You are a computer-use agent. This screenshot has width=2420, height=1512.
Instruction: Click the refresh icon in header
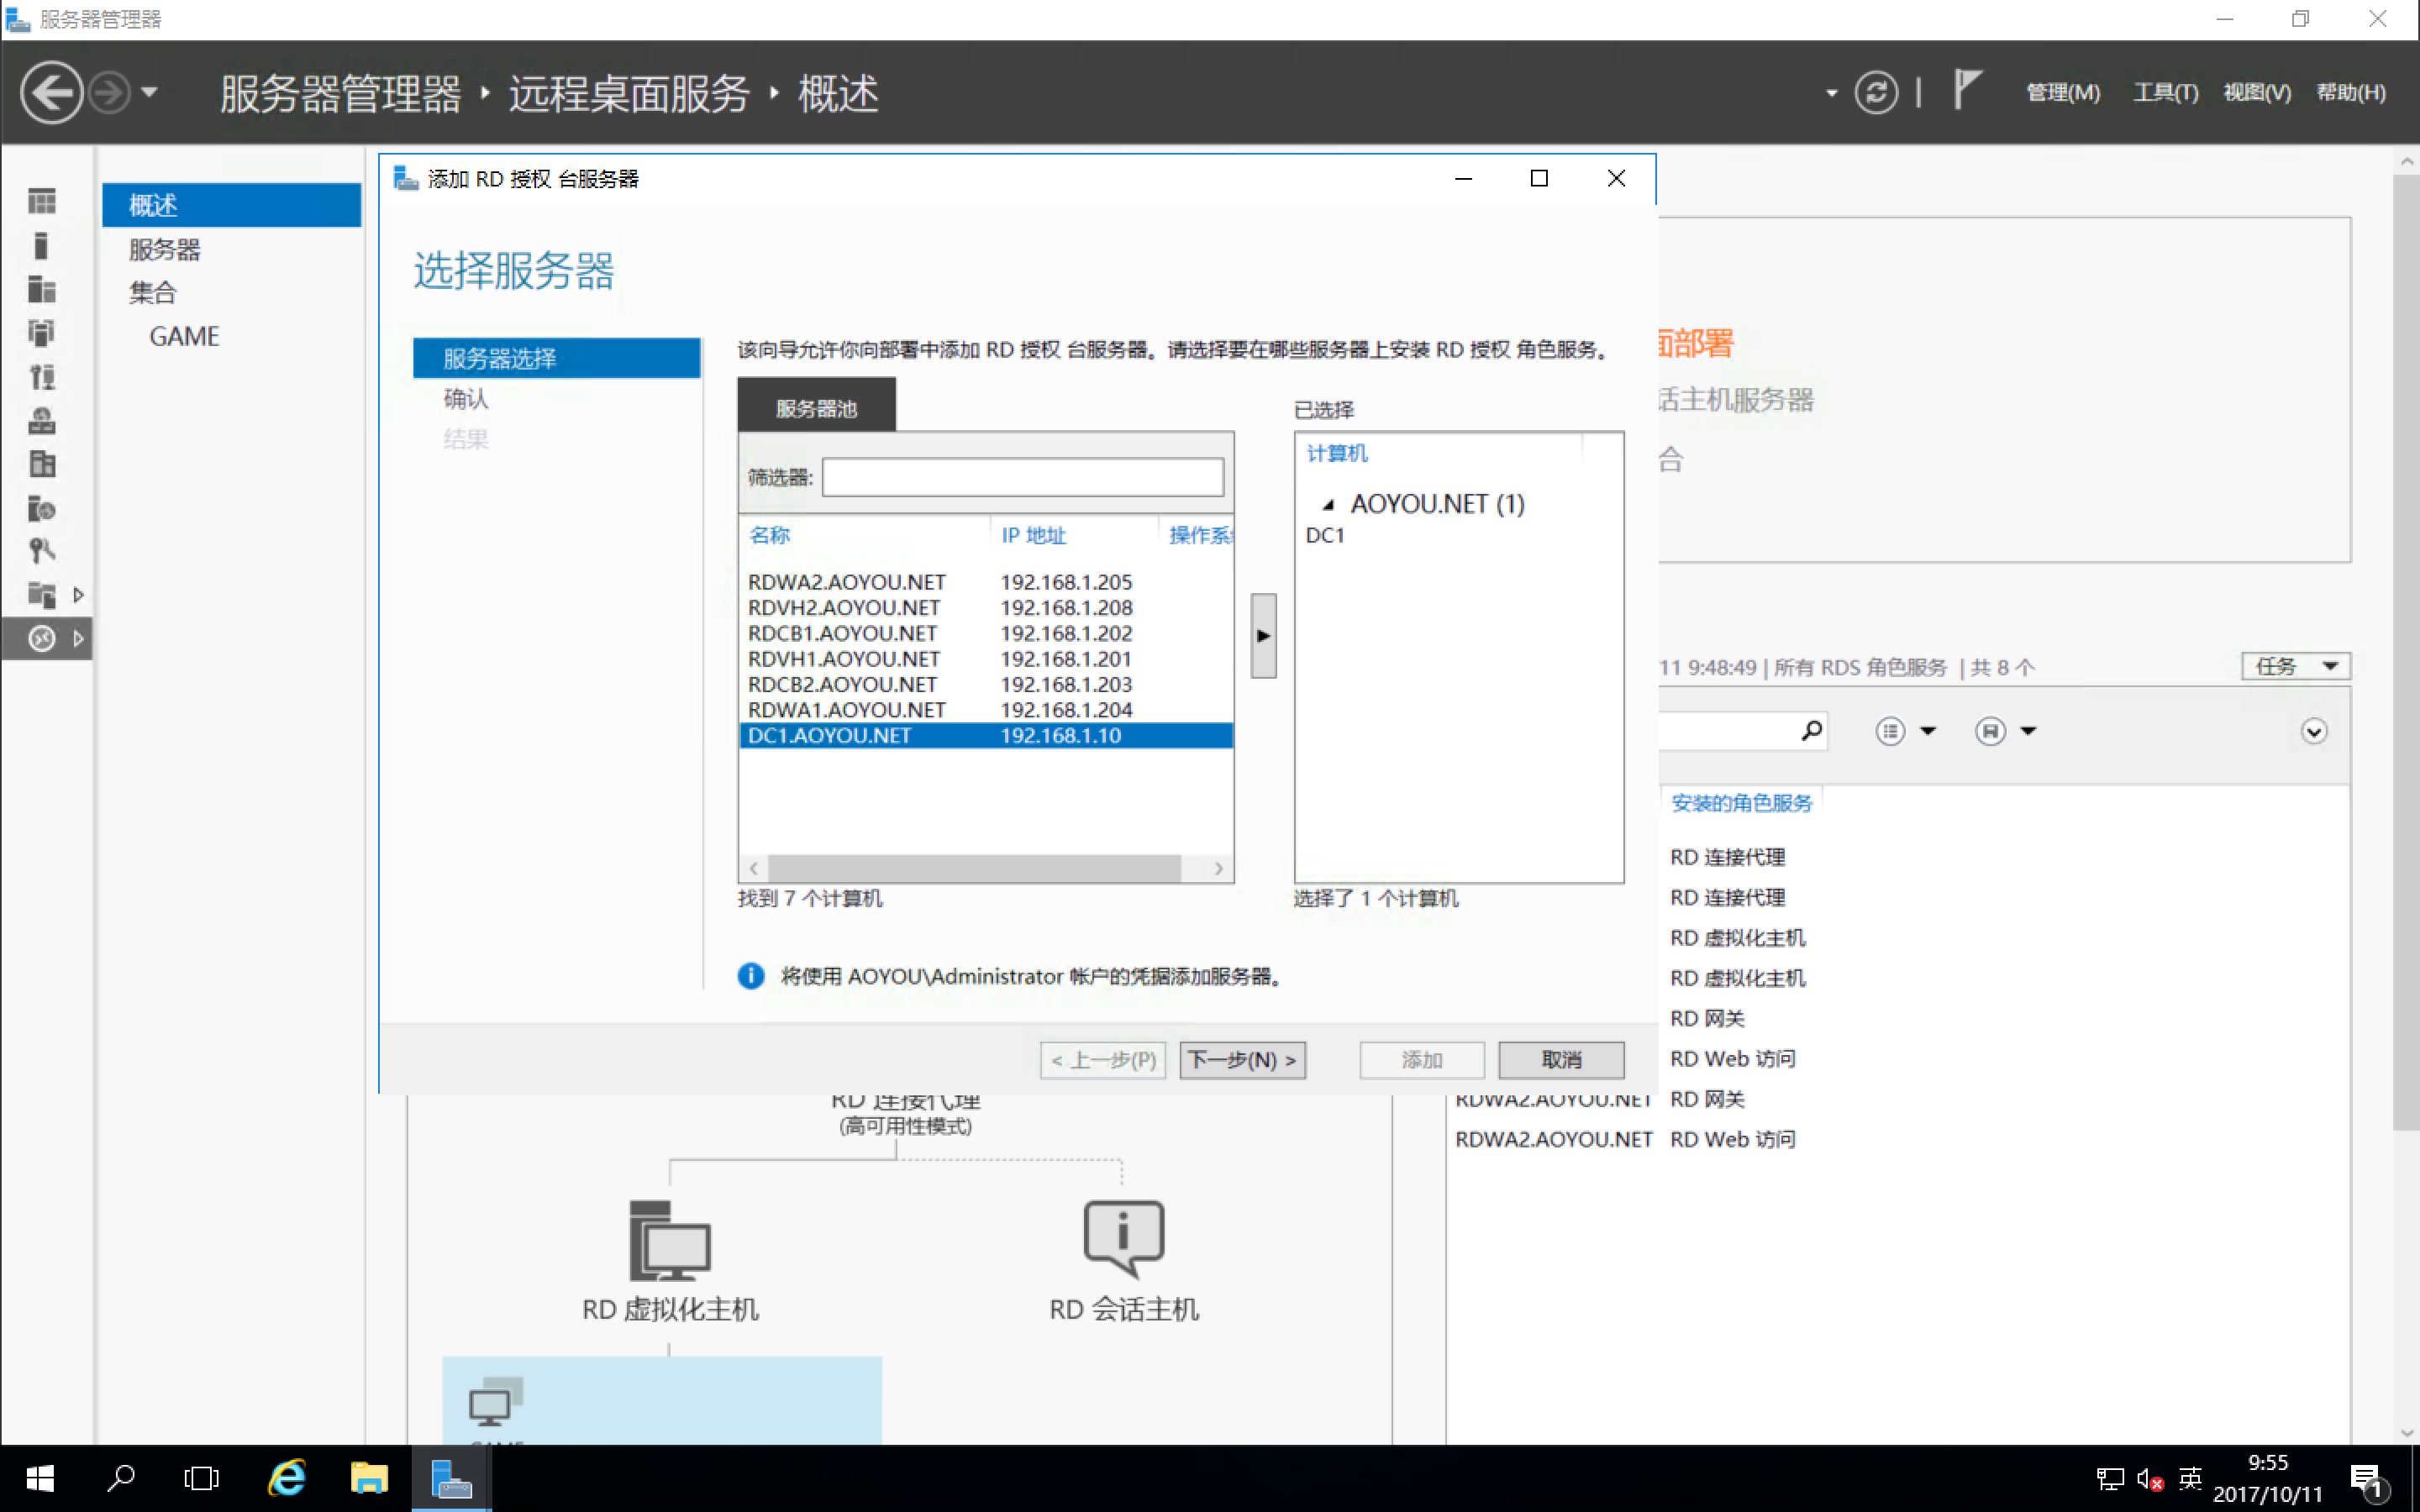pos(1875,93)
